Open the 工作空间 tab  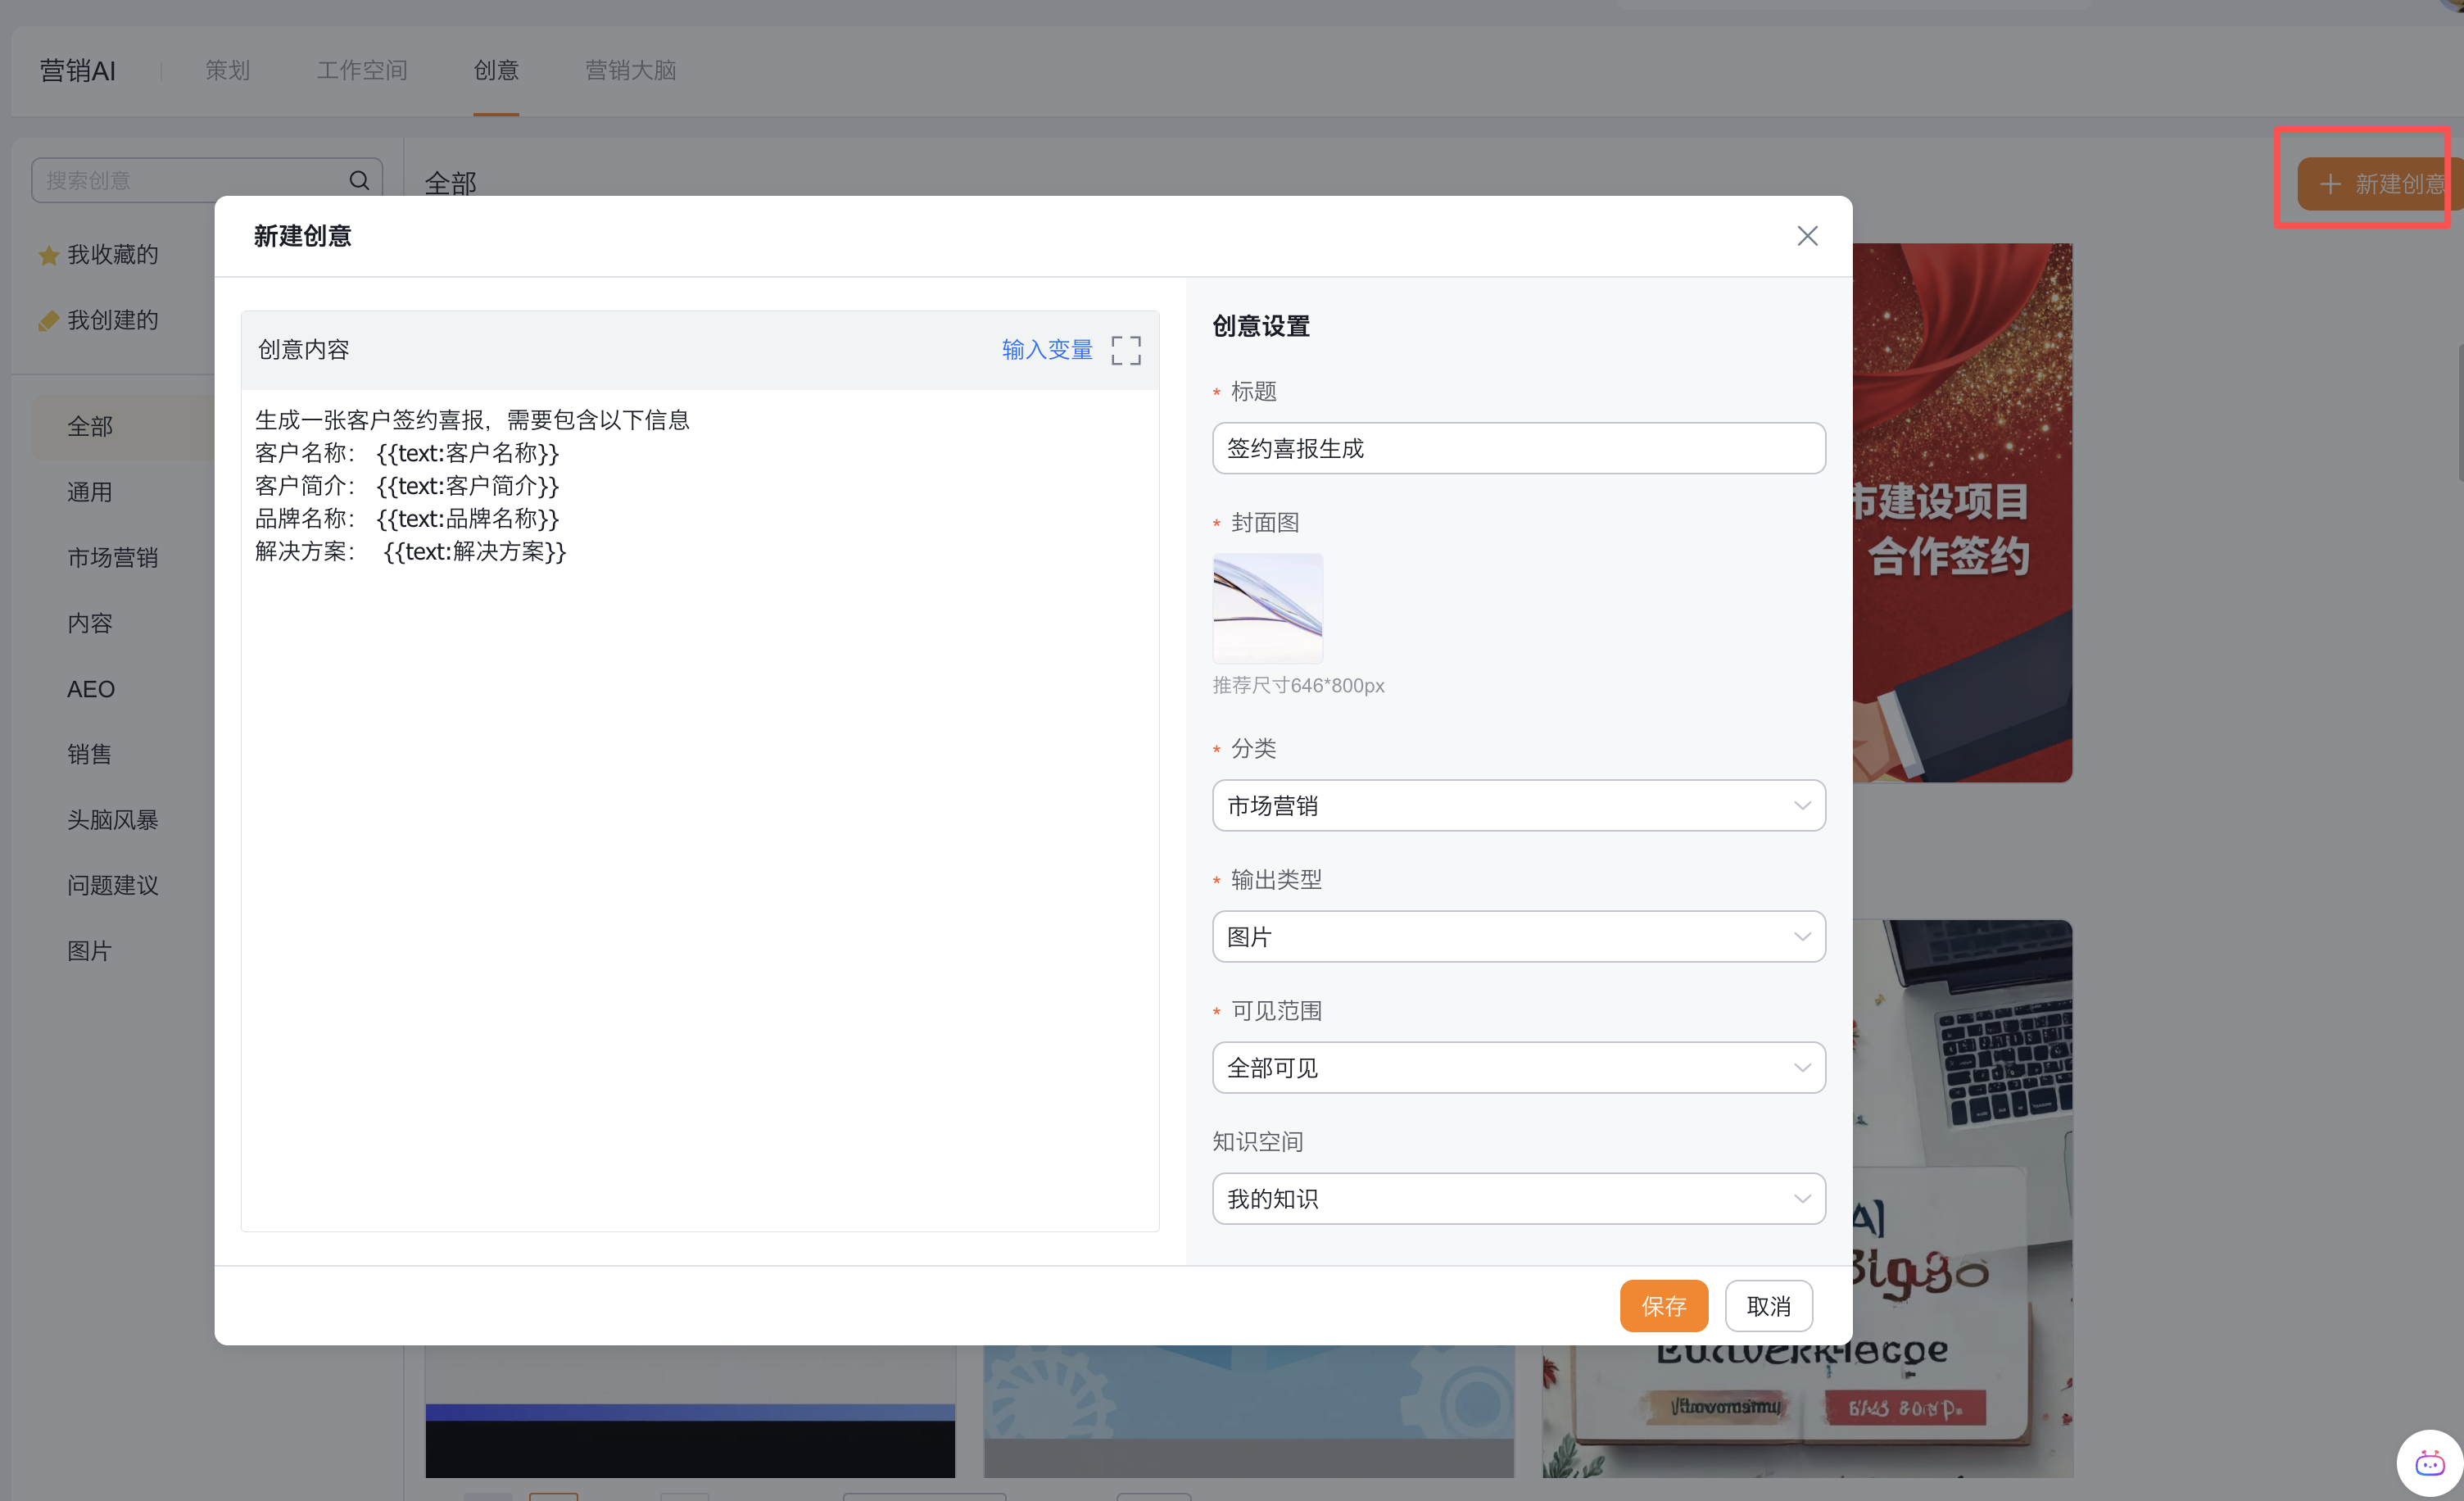pos(362,70)
